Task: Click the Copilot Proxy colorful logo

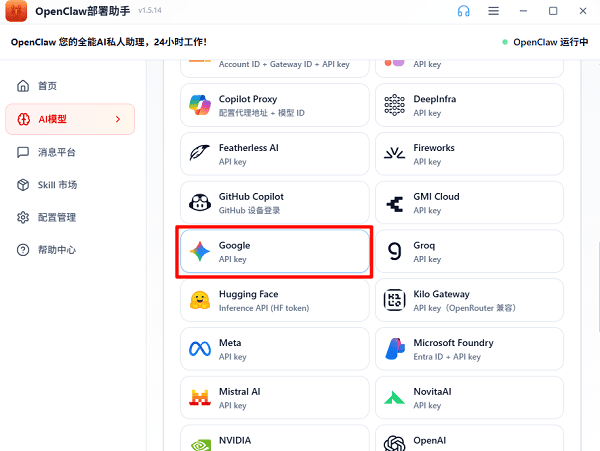Action: click(x=200, y=105)
